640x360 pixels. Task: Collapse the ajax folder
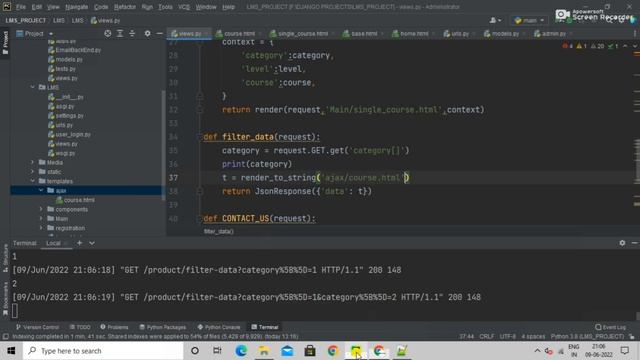pos(41,190)
